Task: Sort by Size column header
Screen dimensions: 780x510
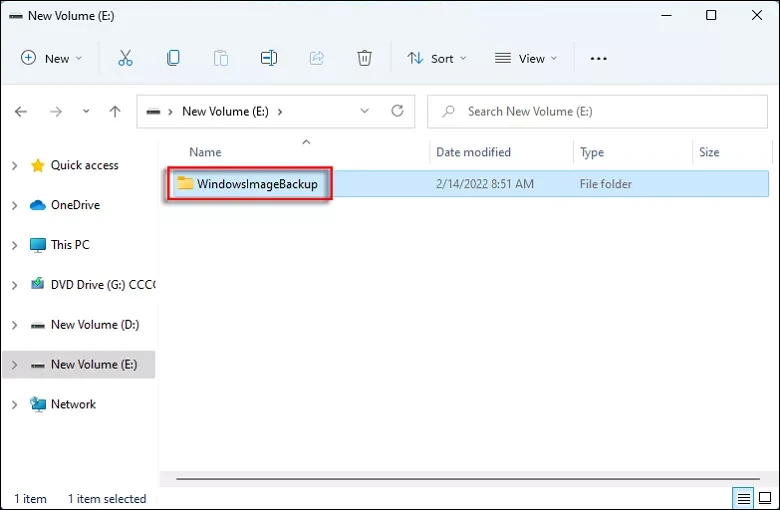Action: coord(709,152)
